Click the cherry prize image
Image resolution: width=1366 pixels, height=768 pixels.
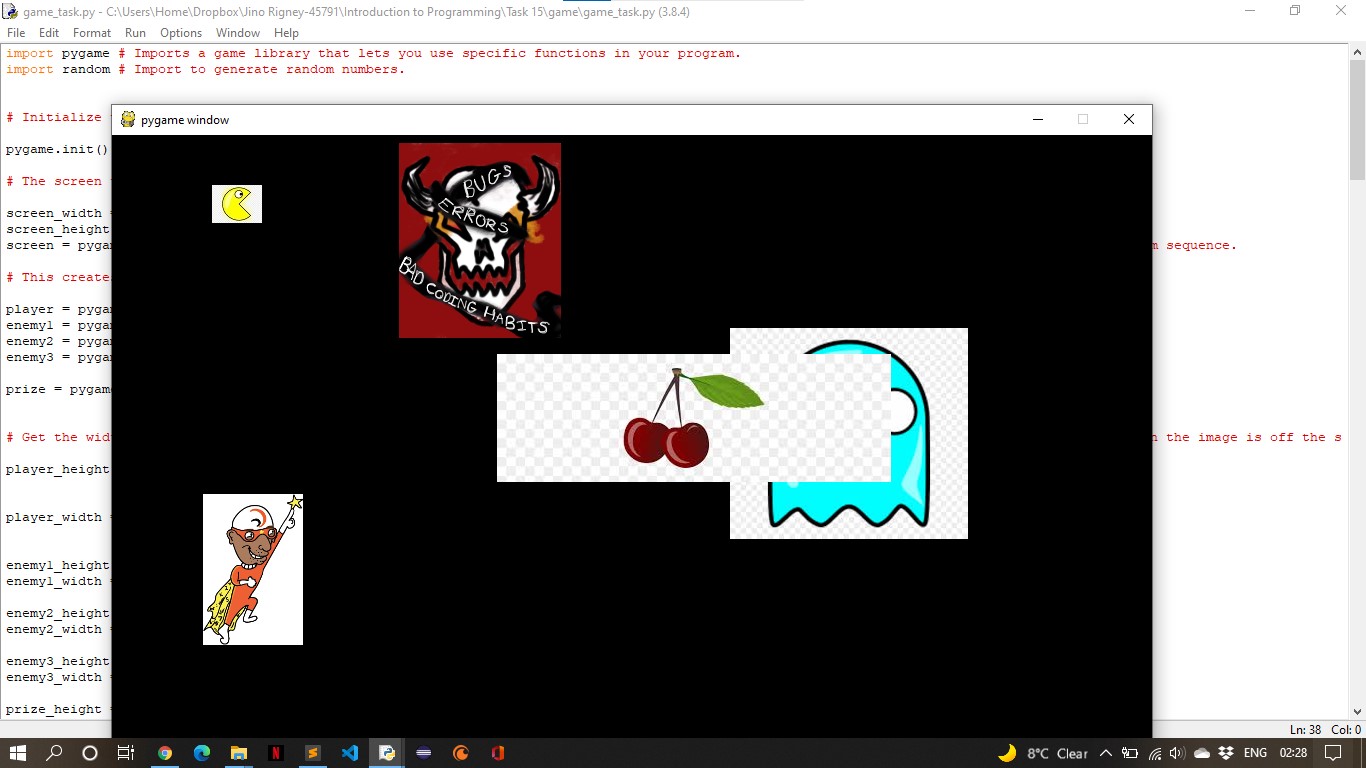(x=694, y=418)
